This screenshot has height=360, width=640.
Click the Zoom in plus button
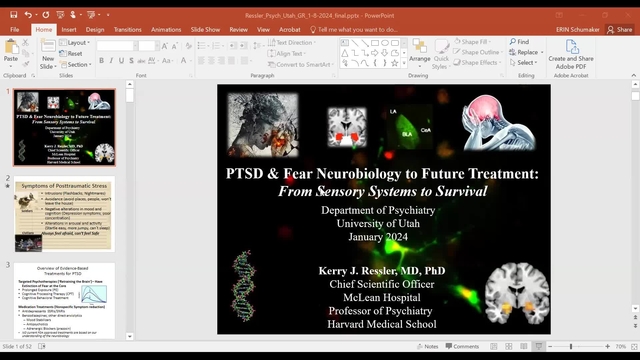pos(607,346)
